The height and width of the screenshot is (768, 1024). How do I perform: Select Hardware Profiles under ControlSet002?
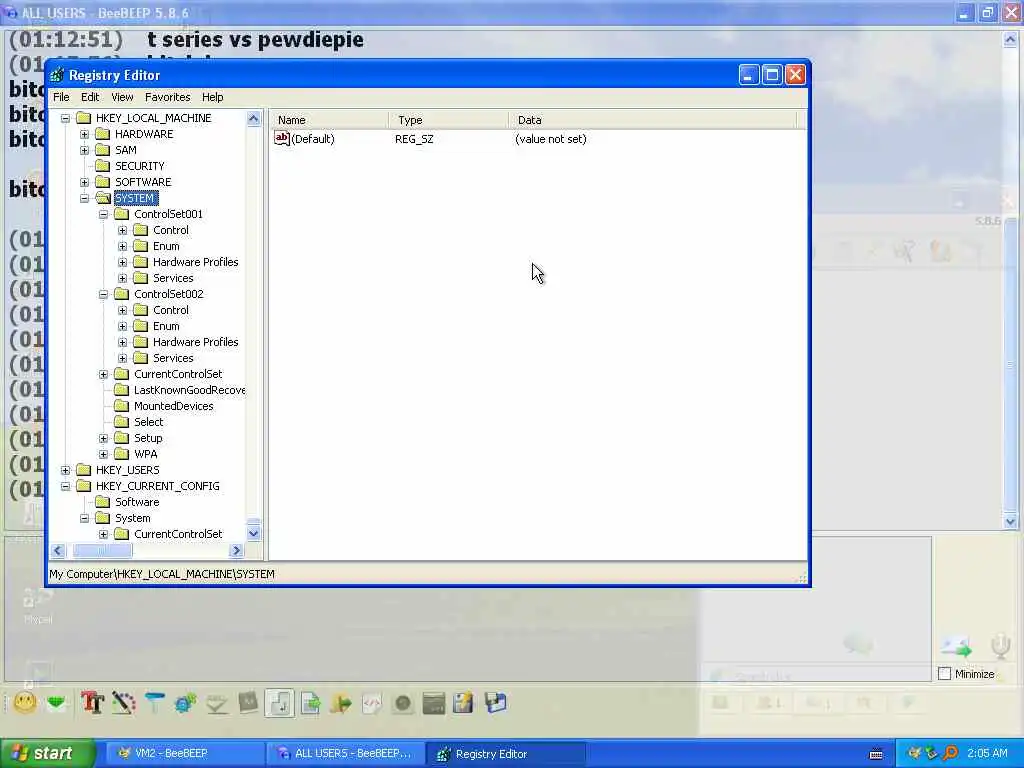click(195, 342)
